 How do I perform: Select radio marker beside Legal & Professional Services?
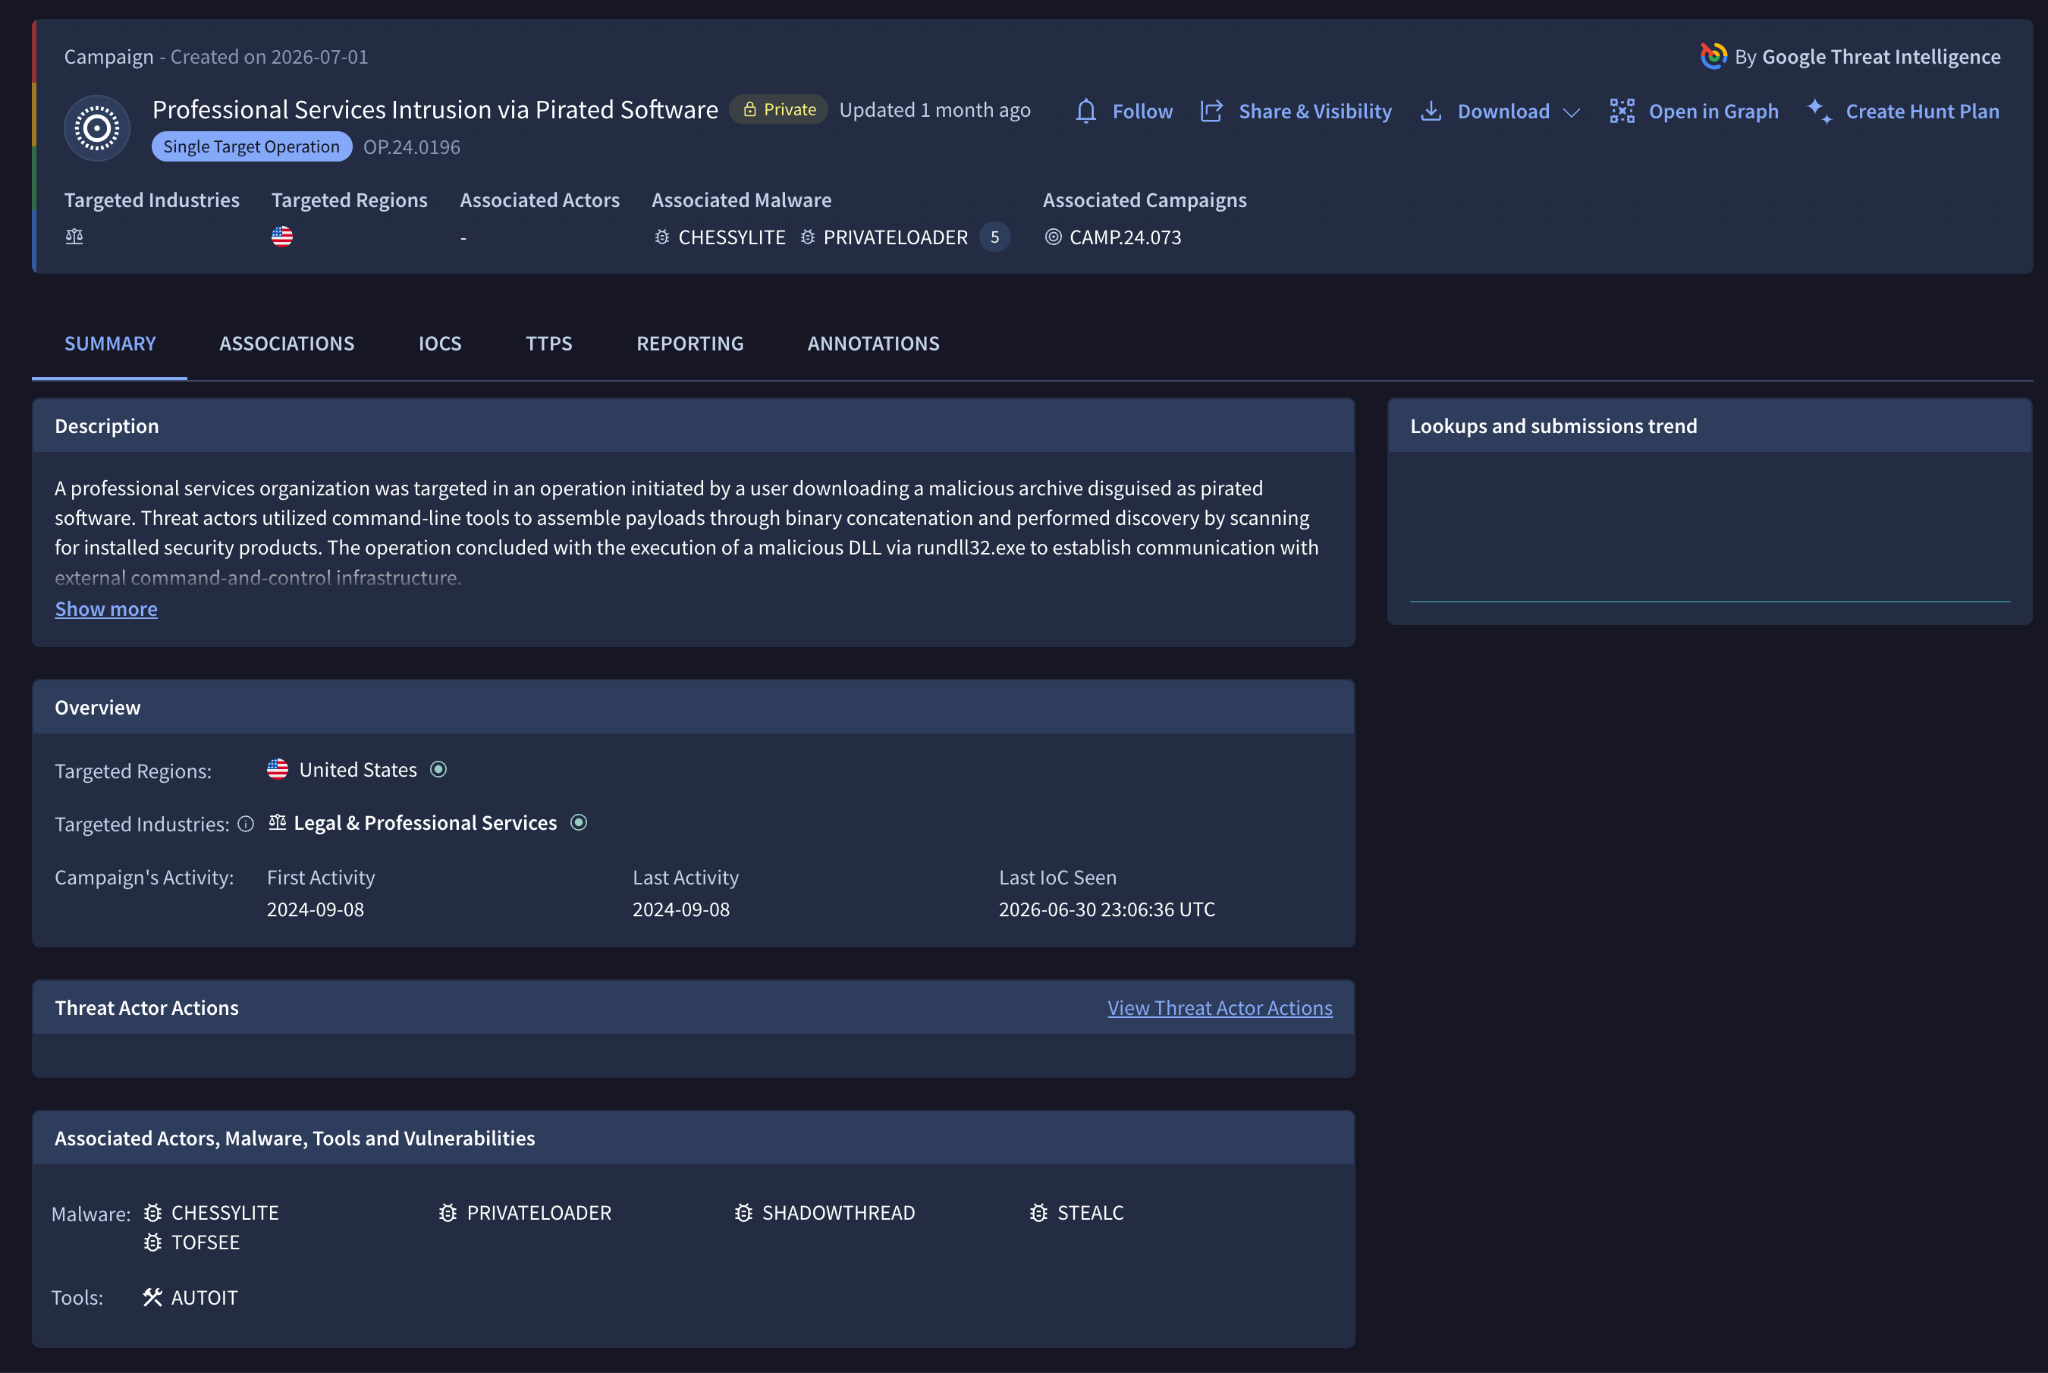coord(578,823)
